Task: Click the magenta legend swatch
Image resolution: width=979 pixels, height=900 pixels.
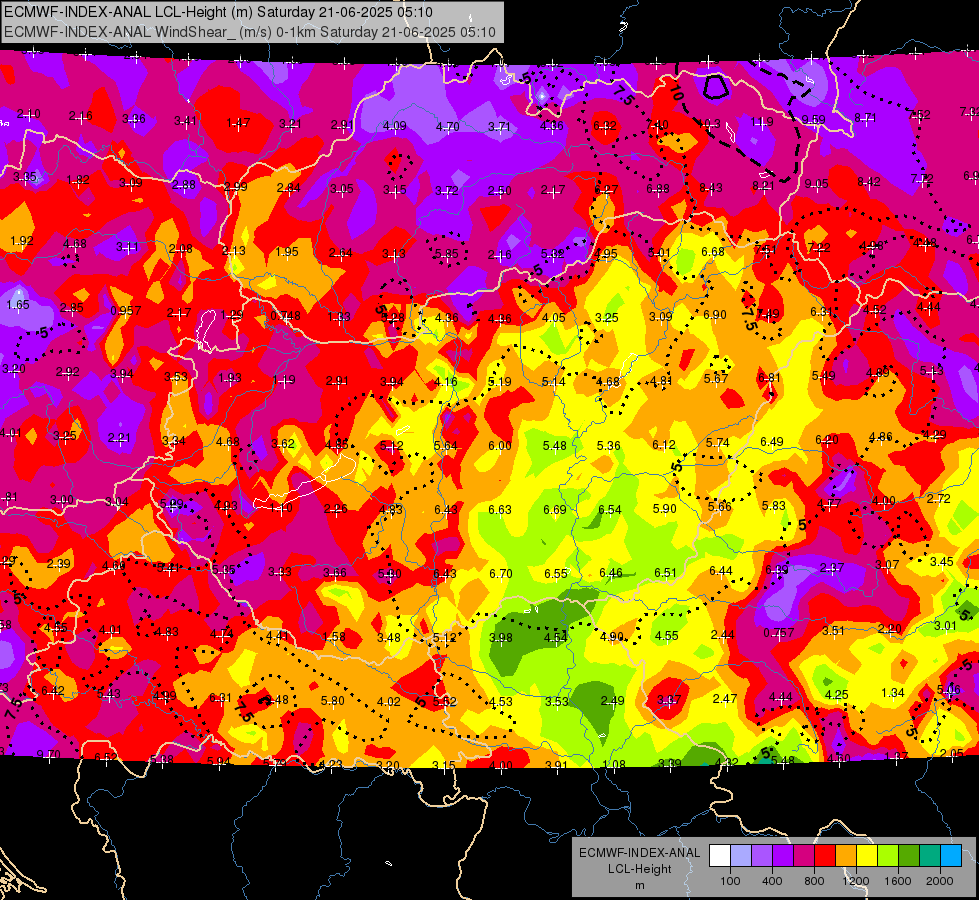Action: pyautogui.click(x=804, y=856)
